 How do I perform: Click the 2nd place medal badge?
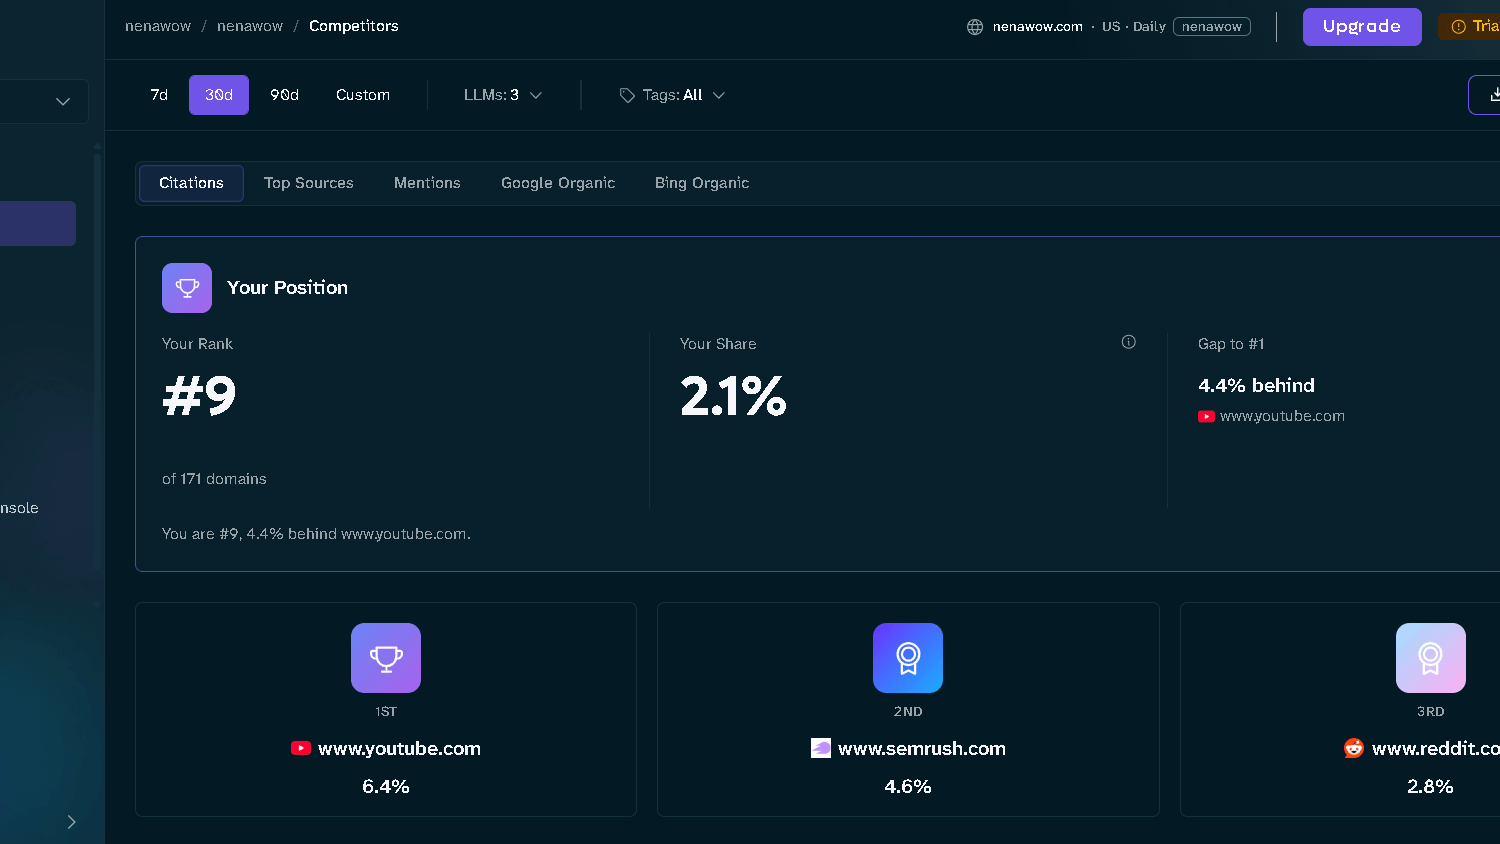click(x=908, y=658)
